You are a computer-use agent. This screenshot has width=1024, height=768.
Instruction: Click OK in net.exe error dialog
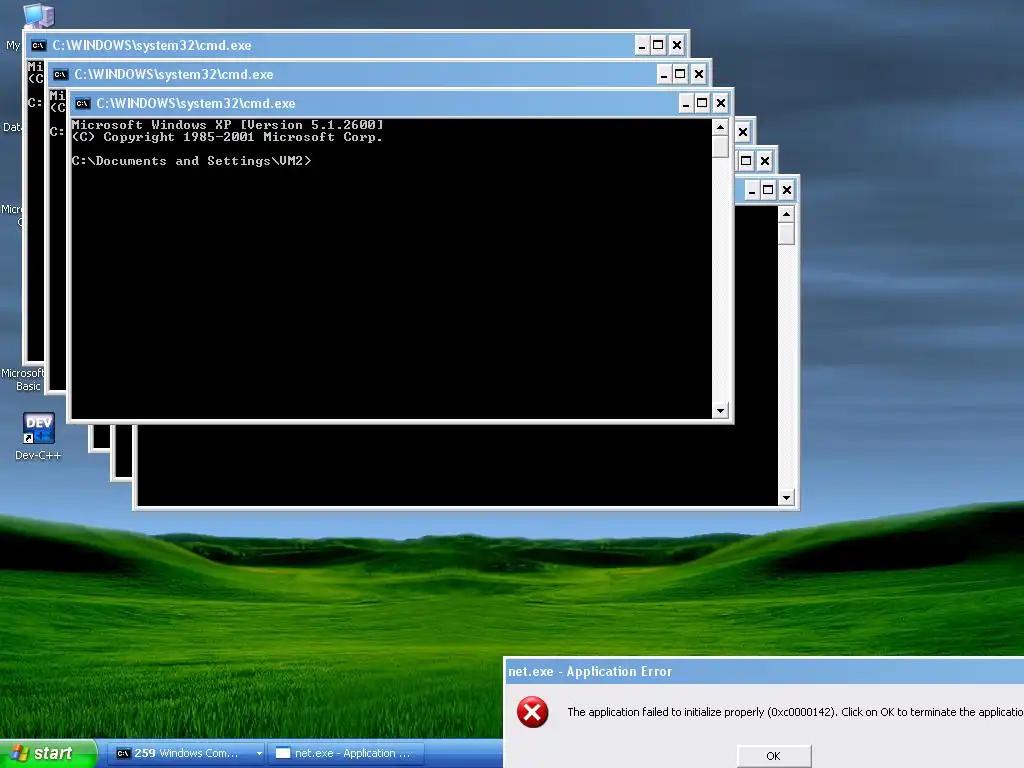774,756
